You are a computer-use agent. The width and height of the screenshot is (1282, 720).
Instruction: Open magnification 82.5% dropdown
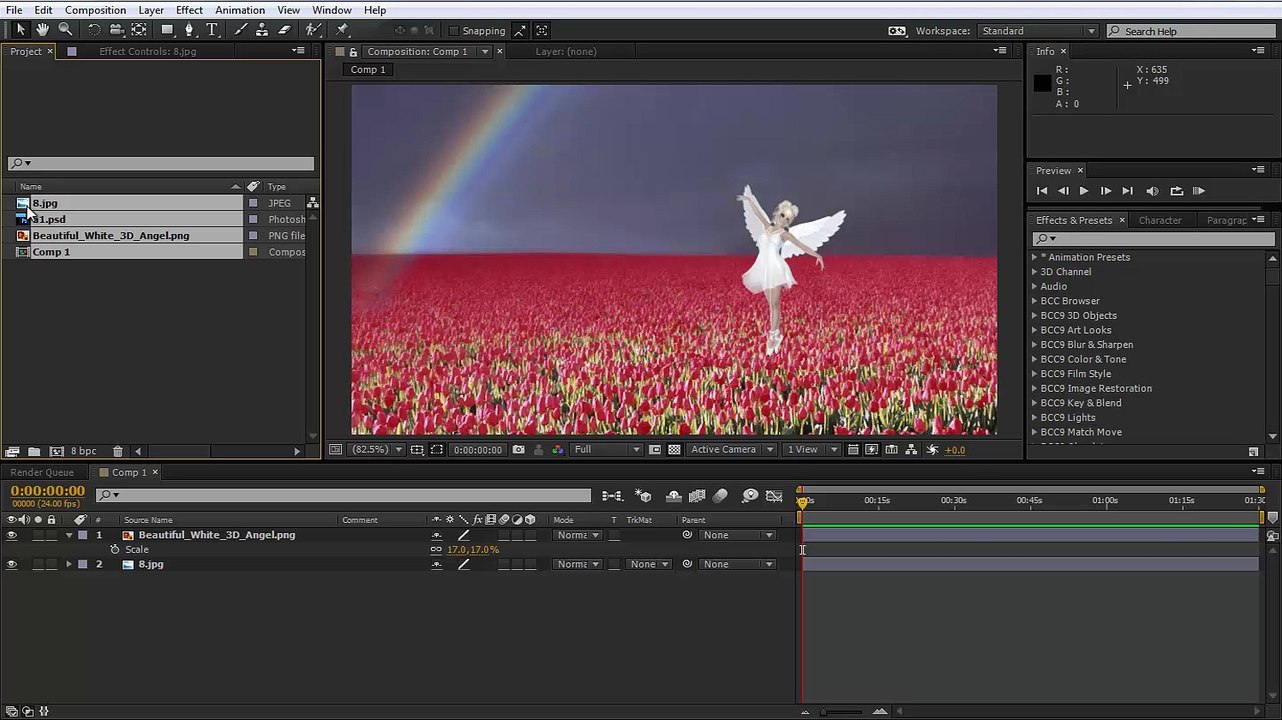pyautogui.click(x=377, y=450)
